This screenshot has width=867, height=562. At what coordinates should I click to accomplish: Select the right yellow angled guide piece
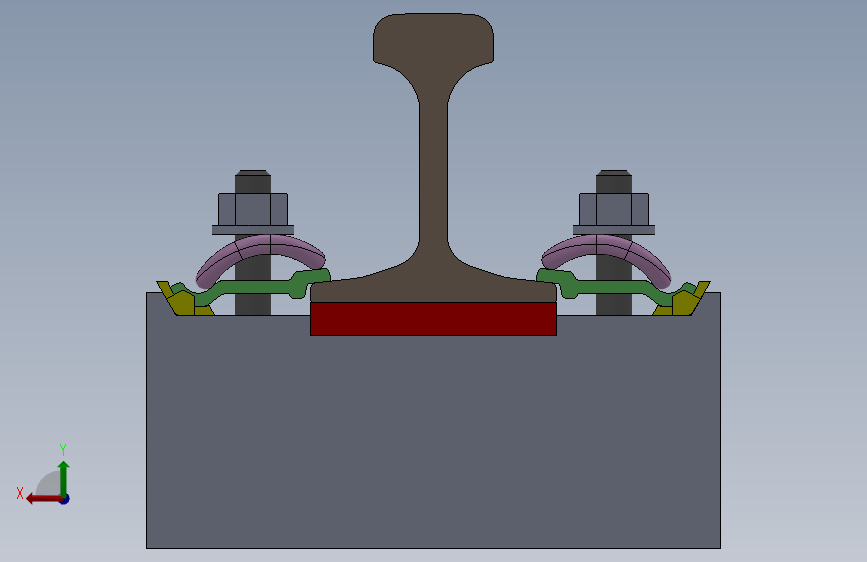[x=686, y=303]
